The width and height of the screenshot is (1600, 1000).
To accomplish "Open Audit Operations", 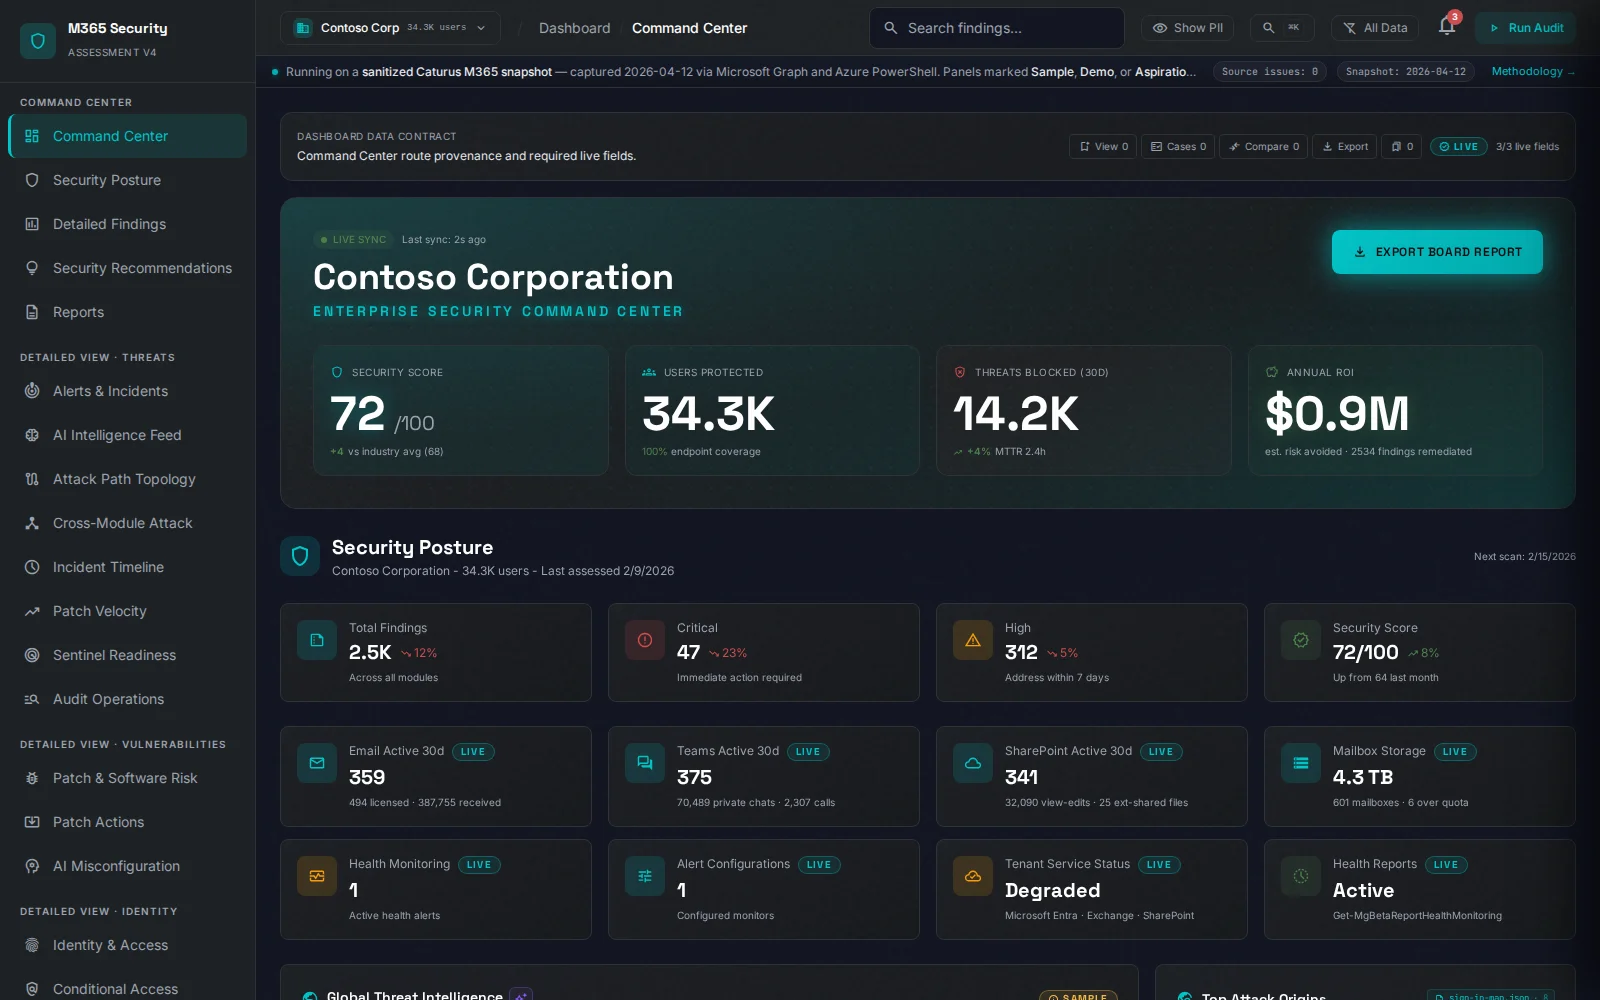I will [127, 699].
